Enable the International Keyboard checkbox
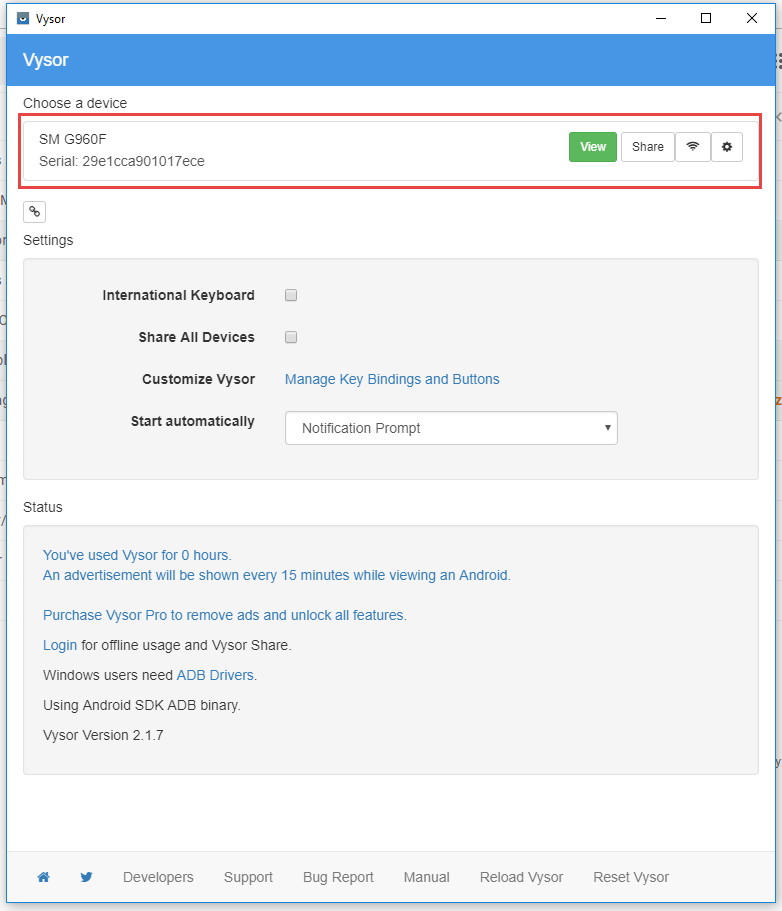This screenshot has height=911, width=782. click(291, 295)
